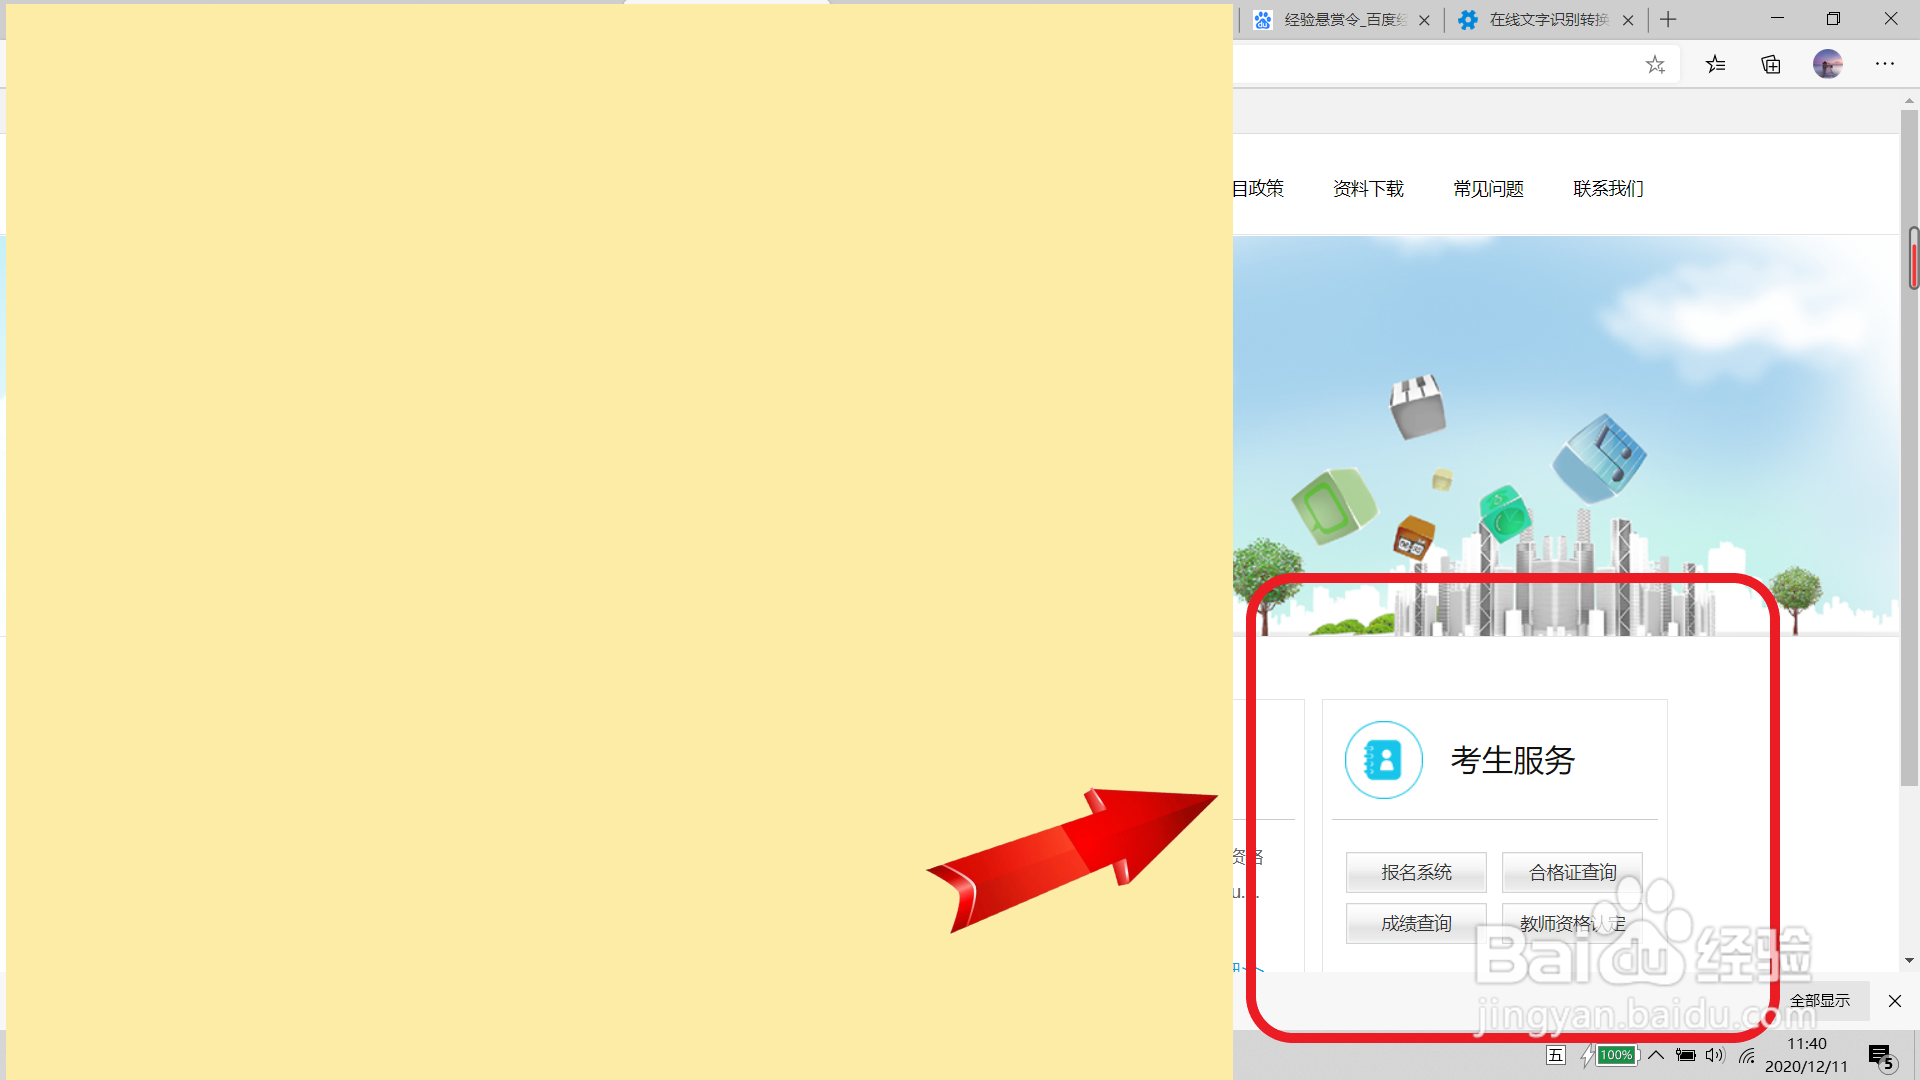1920x1080 pixels.
Task: Open the Collections icon
Action: tap(1771, 65)
